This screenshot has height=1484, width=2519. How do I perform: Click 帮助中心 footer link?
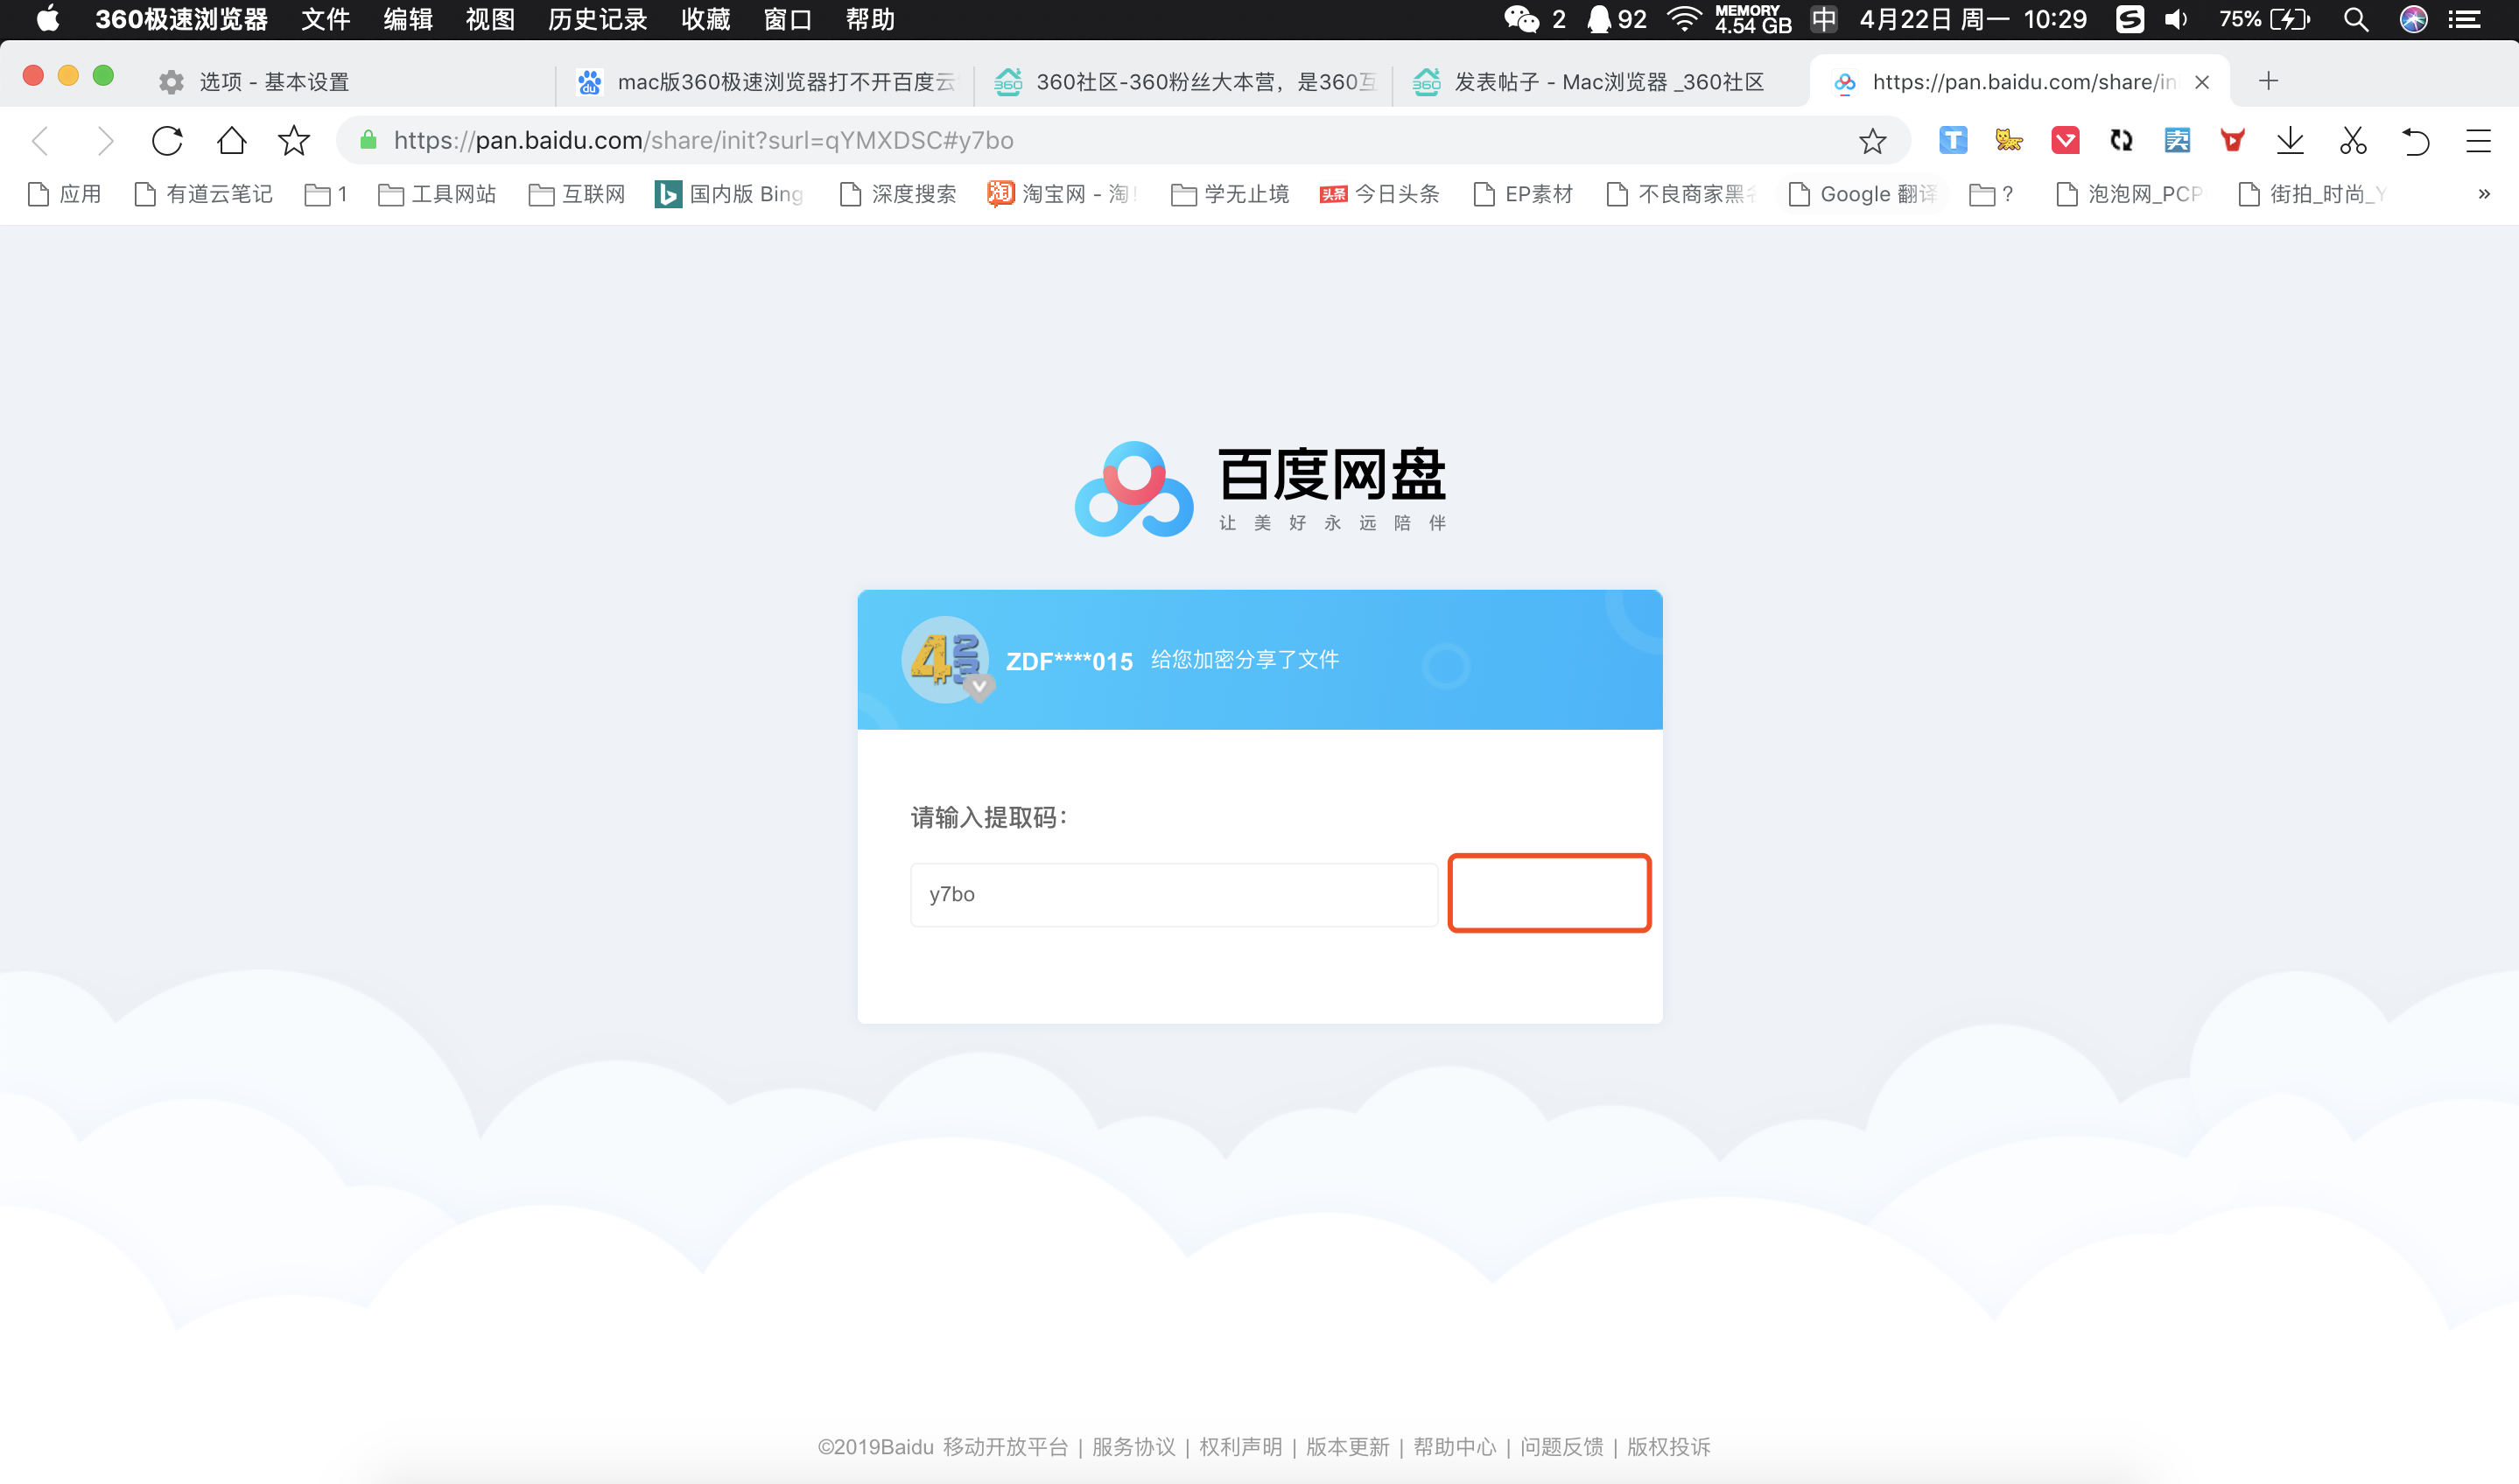(1454, 1447)
